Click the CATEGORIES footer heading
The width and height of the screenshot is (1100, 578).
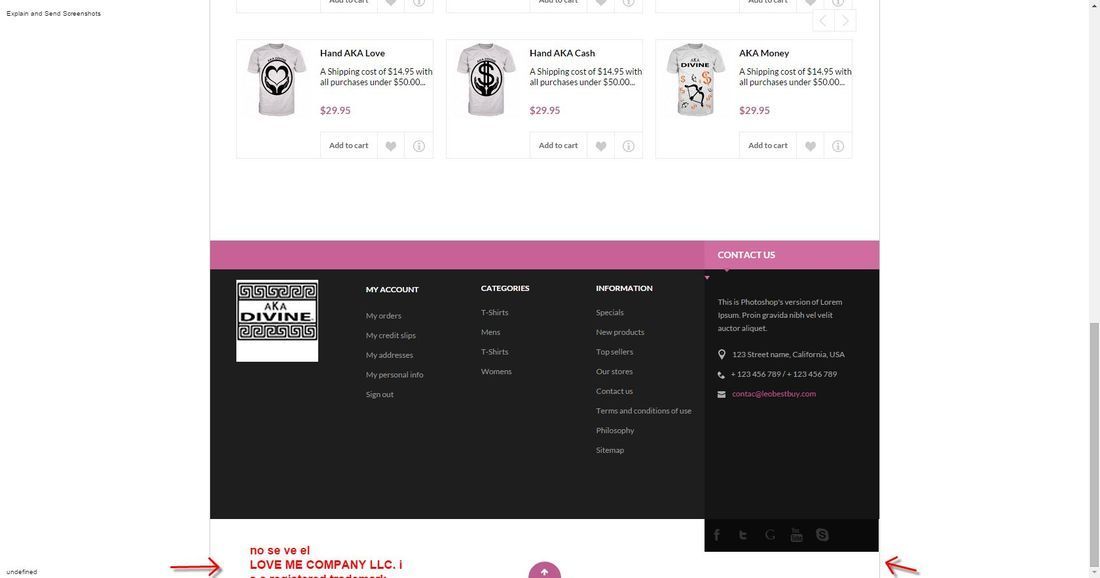(505, 288)
